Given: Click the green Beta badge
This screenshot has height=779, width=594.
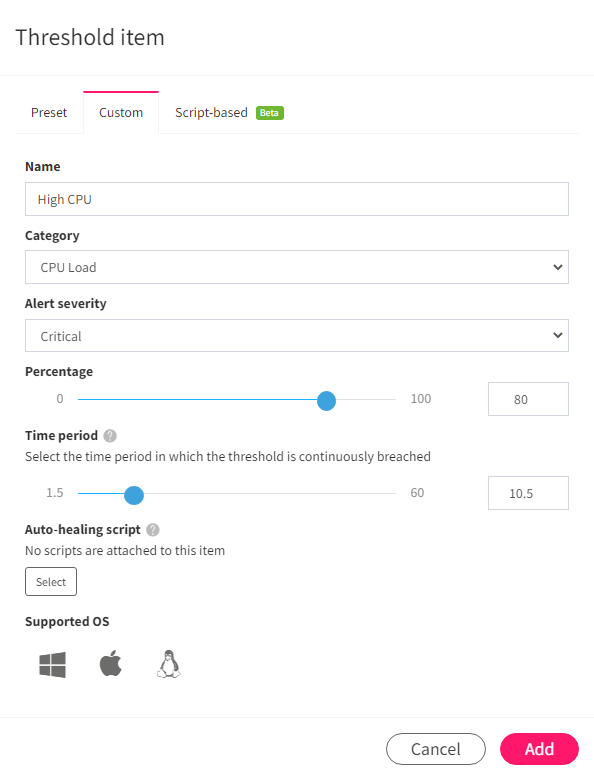Looking at the screenshot, I should click(270, 113).
